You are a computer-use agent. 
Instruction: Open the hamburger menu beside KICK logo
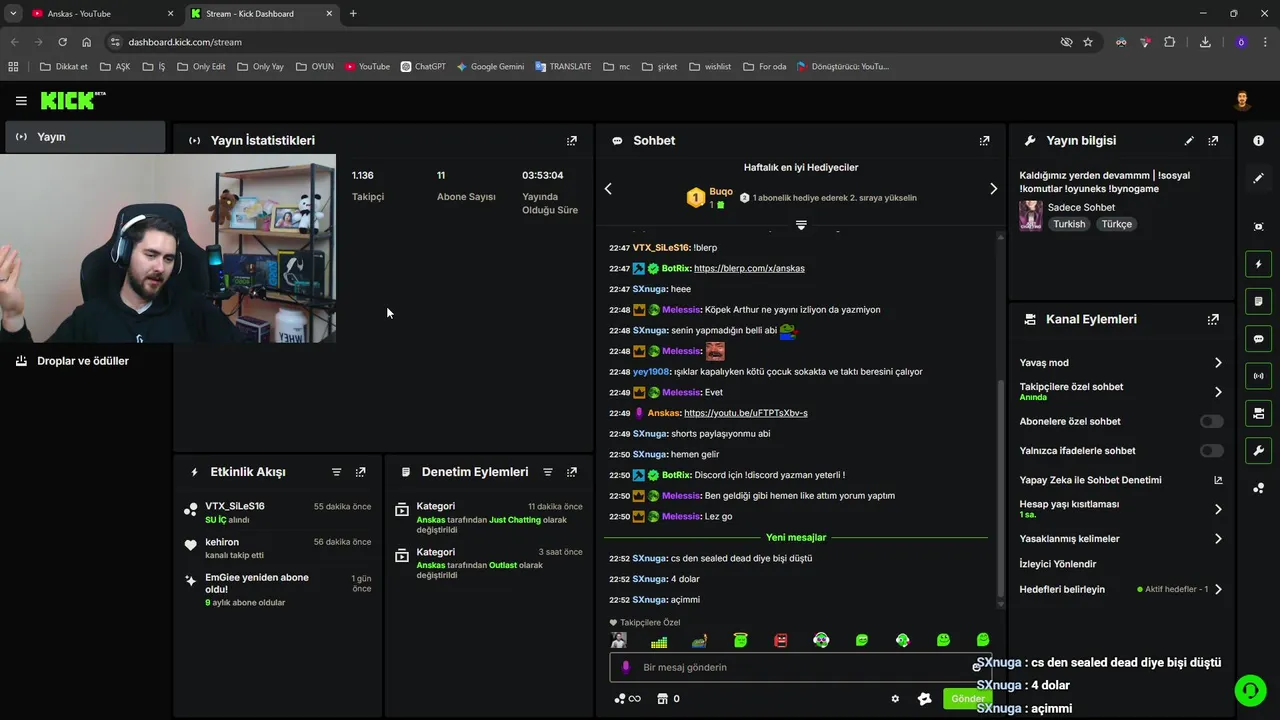(21, 101)
